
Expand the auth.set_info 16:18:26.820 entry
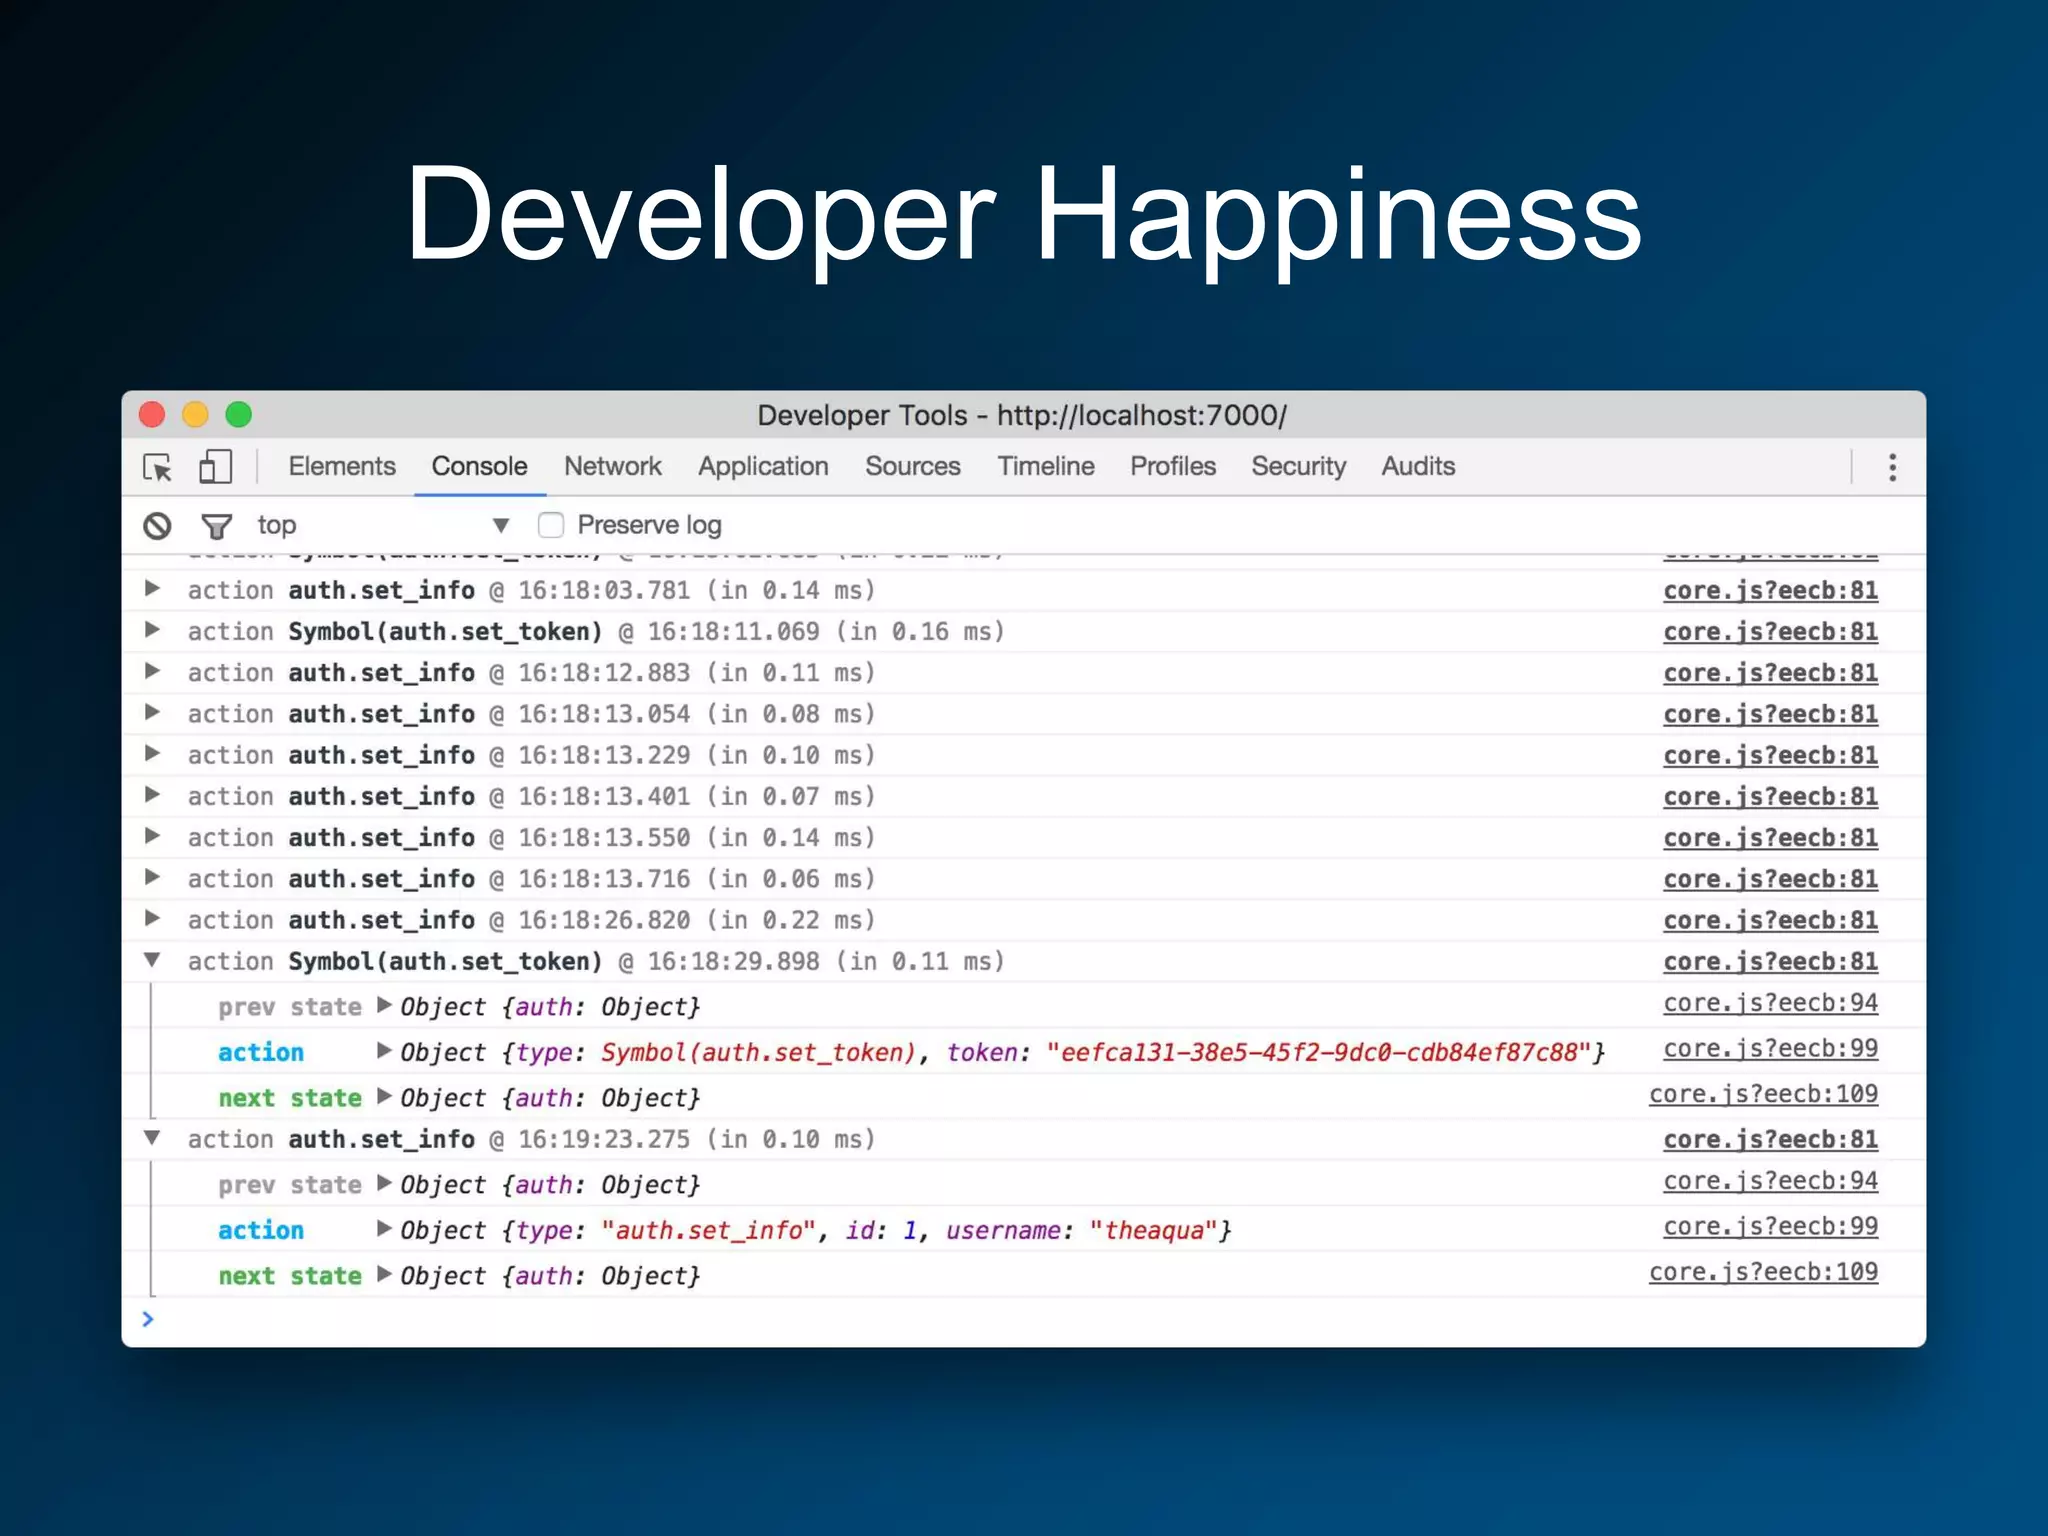click(152, 917)
